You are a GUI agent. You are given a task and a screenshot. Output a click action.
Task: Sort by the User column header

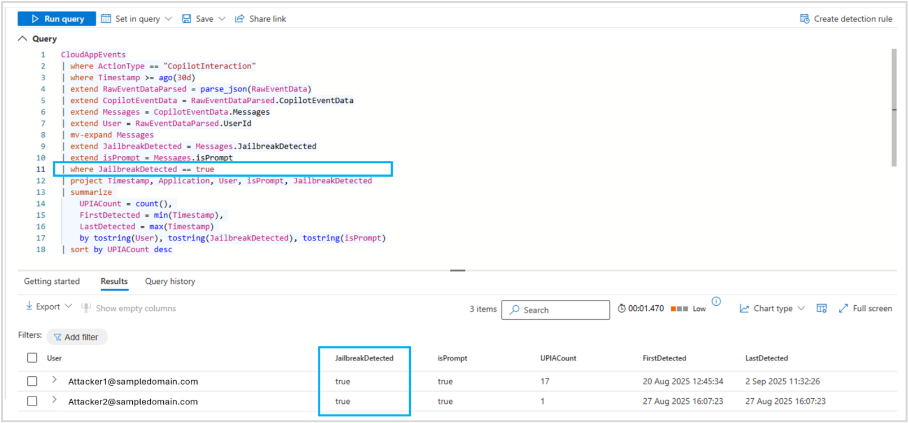tap(54, 358)
